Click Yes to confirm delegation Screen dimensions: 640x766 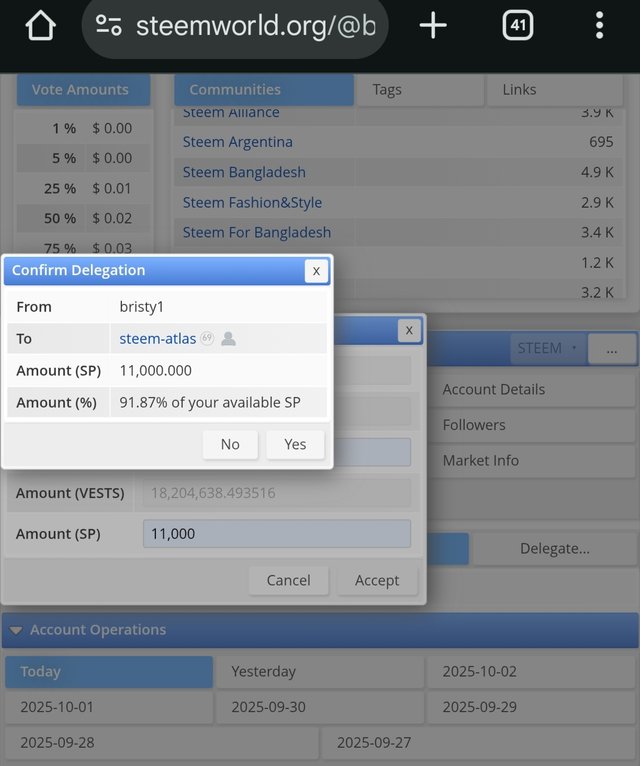pyautogui.click(x=295, y=445)
